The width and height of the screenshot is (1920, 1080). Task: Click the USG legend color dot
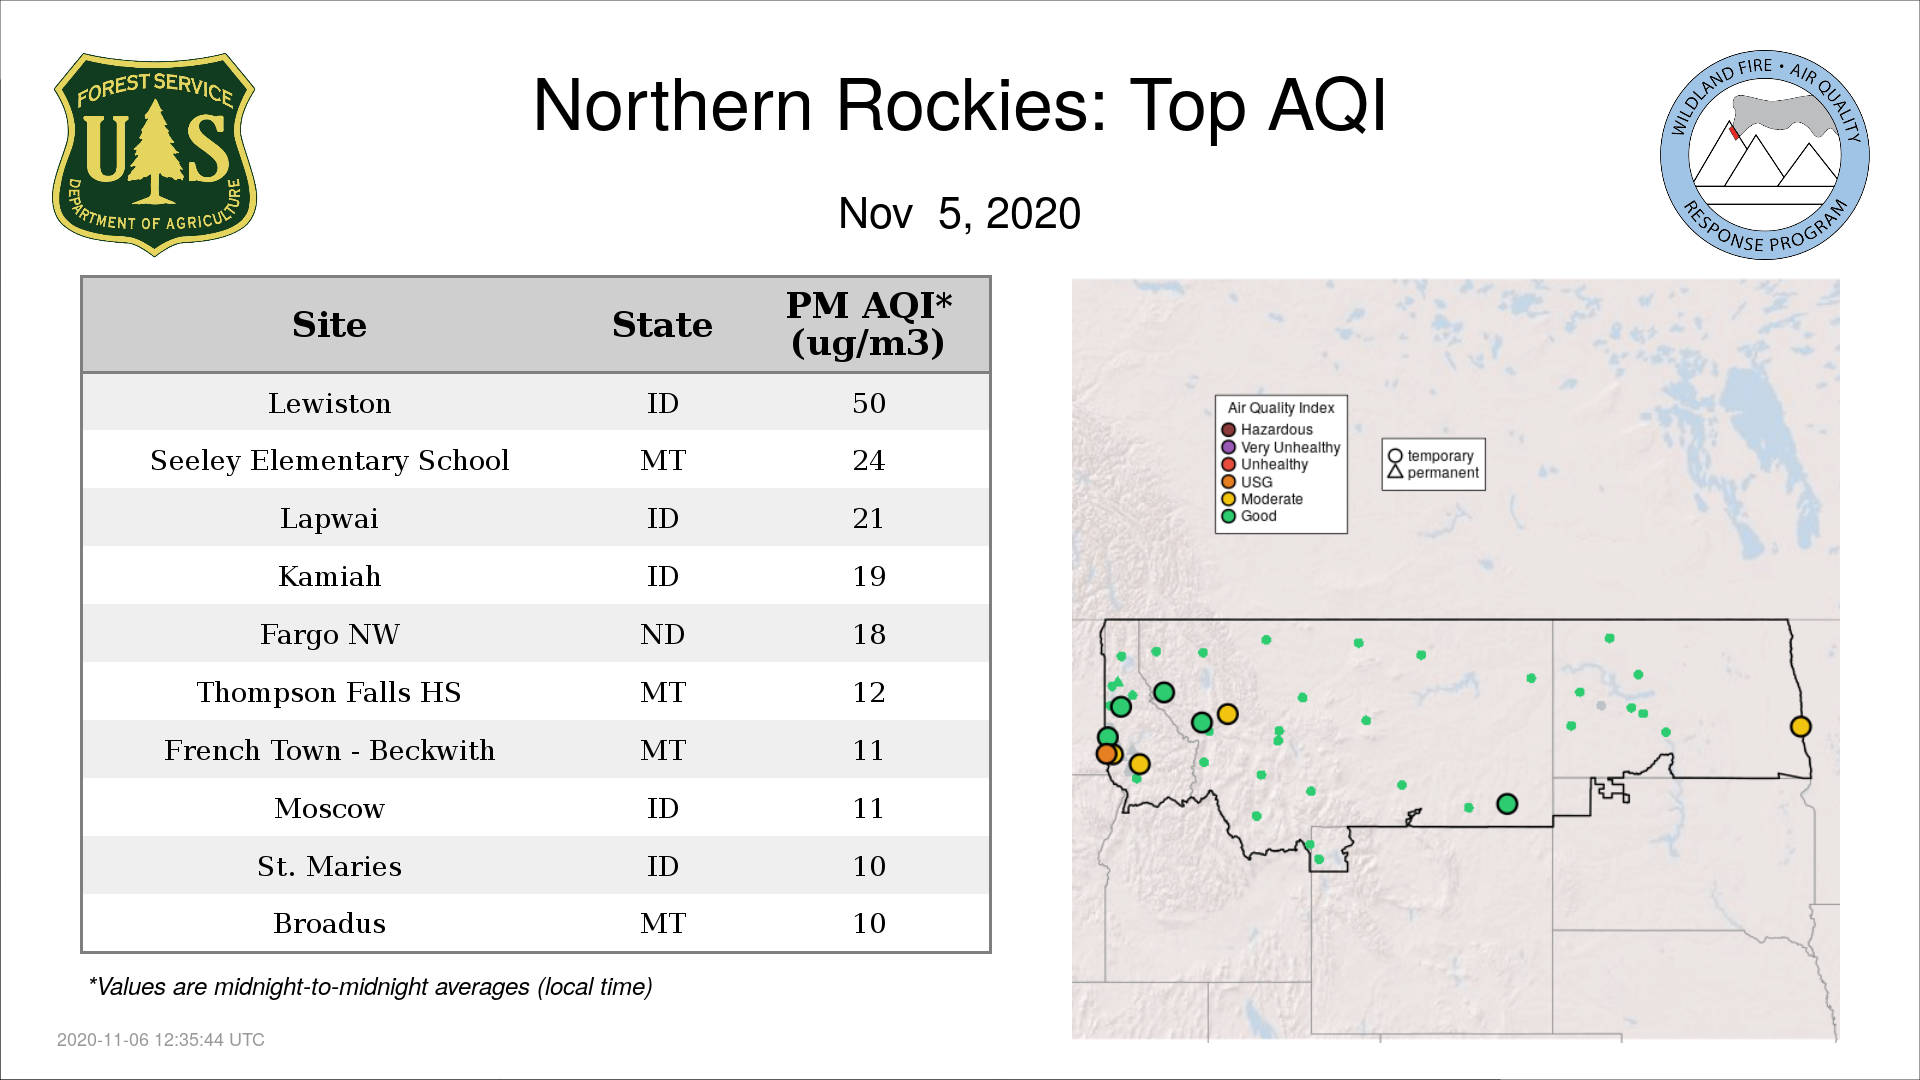[1229, 482]
